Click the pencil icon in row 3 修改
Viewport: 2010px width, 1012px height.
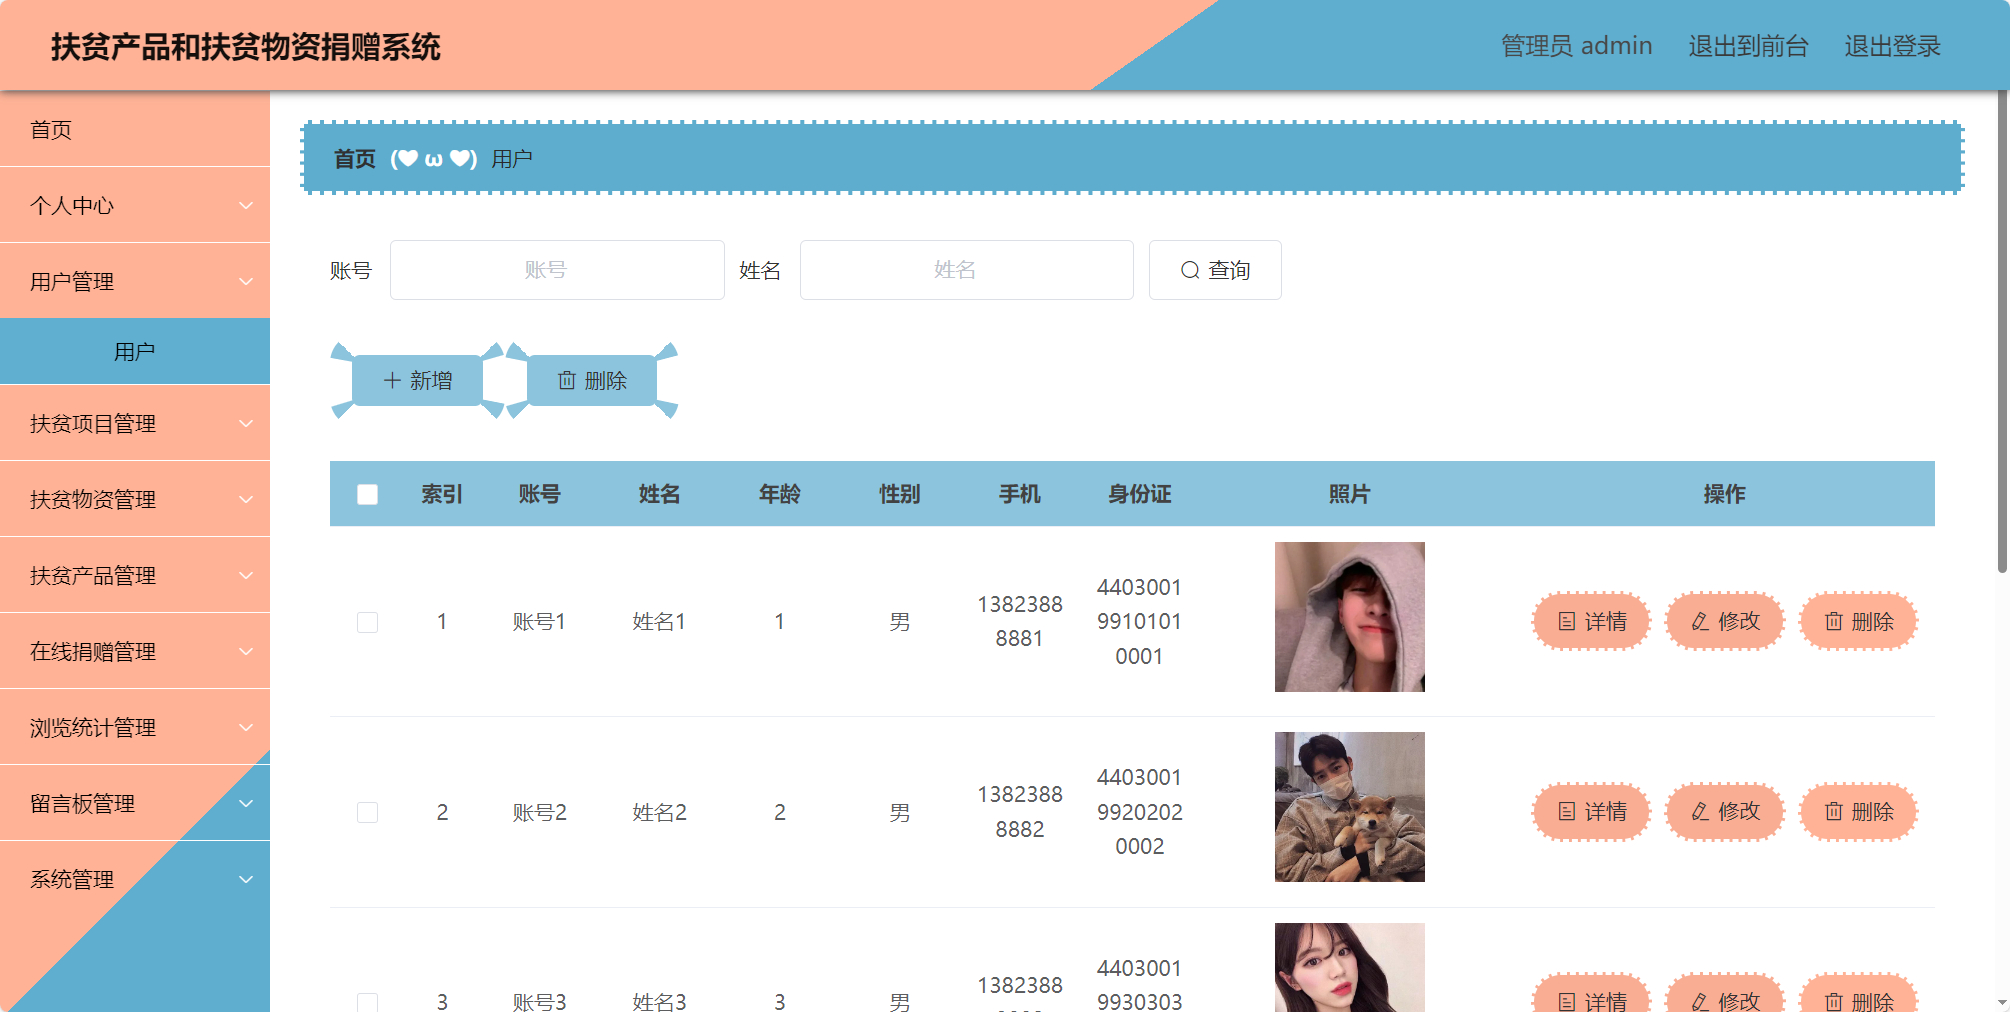coord(1700,1001)
